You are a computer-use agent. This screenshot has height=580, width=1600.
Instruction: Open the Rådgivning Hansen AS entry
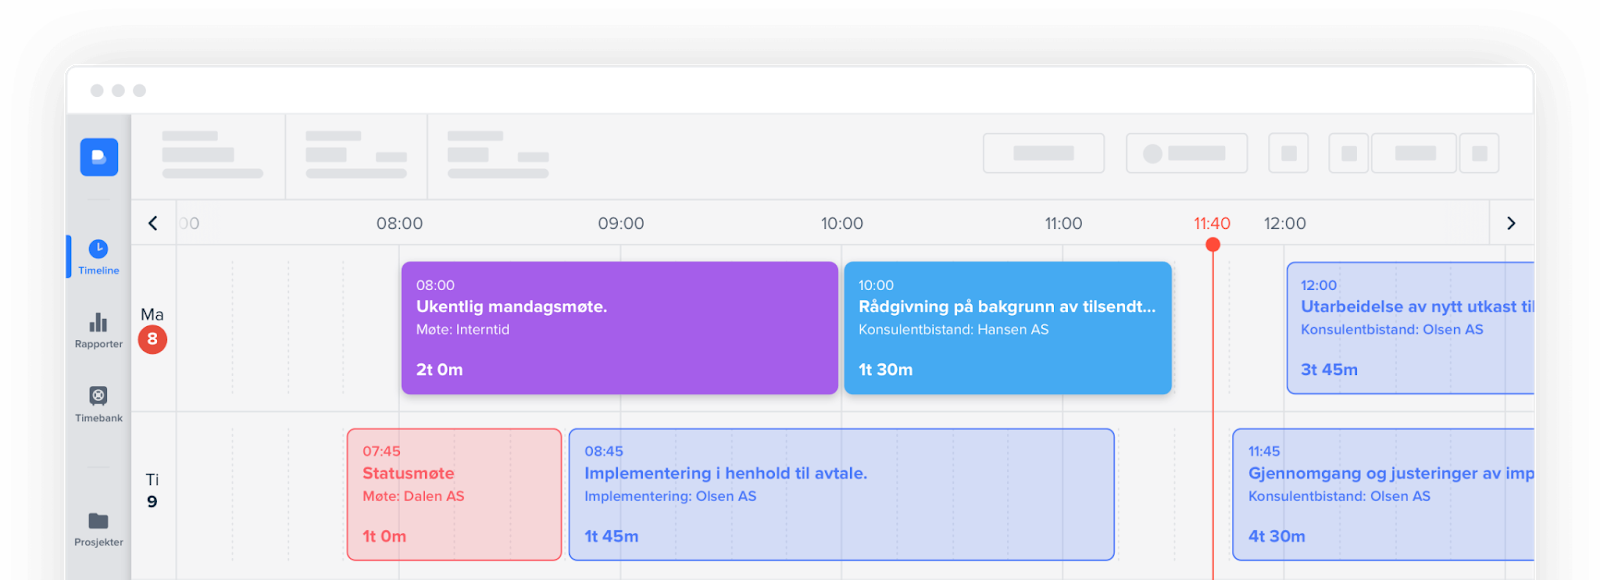1007,328
